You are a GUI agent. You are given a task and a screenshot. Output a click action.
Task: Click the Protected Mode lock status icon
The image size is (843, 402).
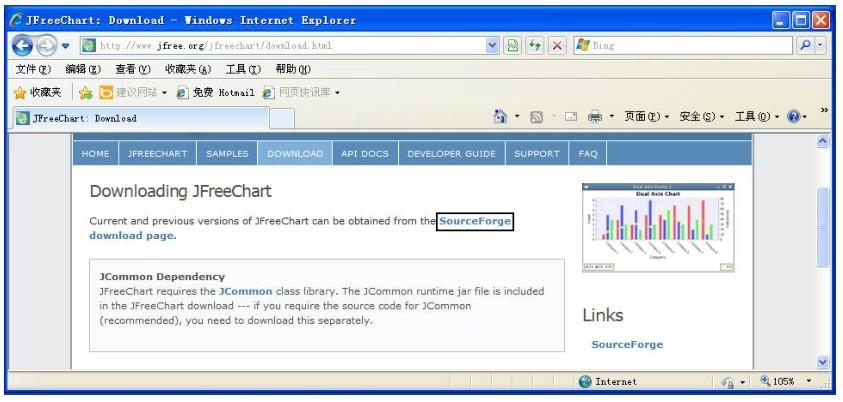(727, 382)
